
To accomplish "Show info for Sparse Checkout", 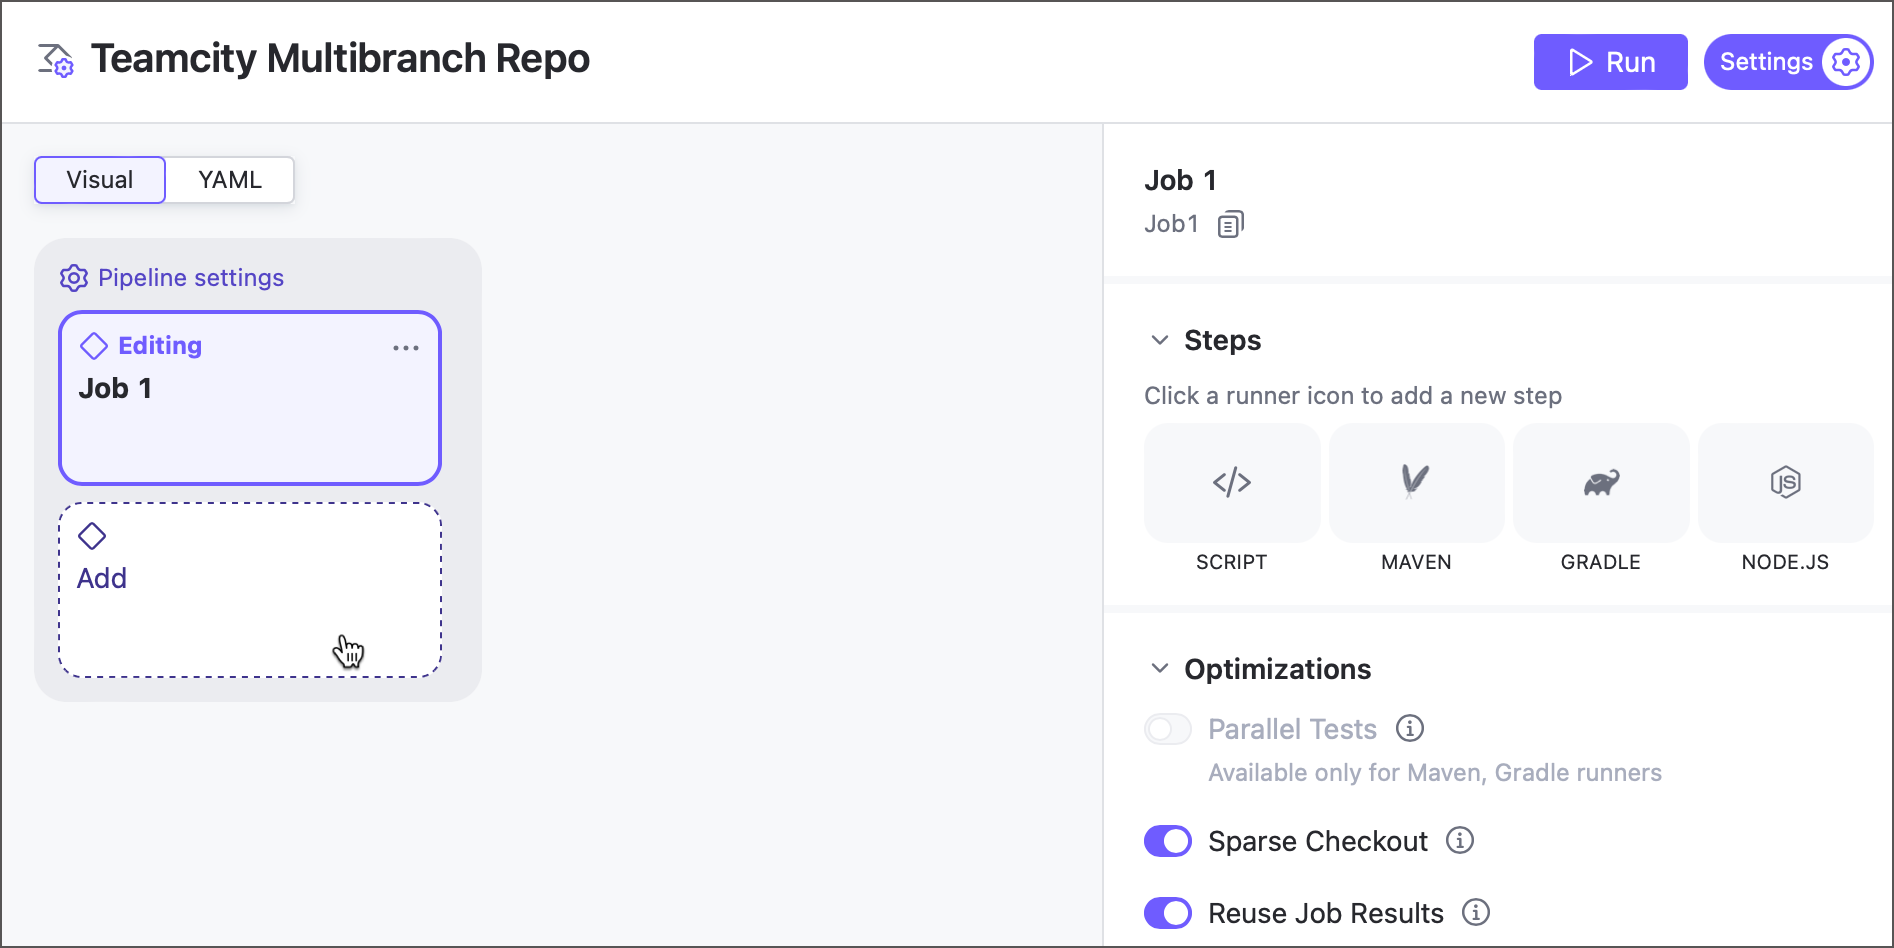I will tap(1460, 841).
